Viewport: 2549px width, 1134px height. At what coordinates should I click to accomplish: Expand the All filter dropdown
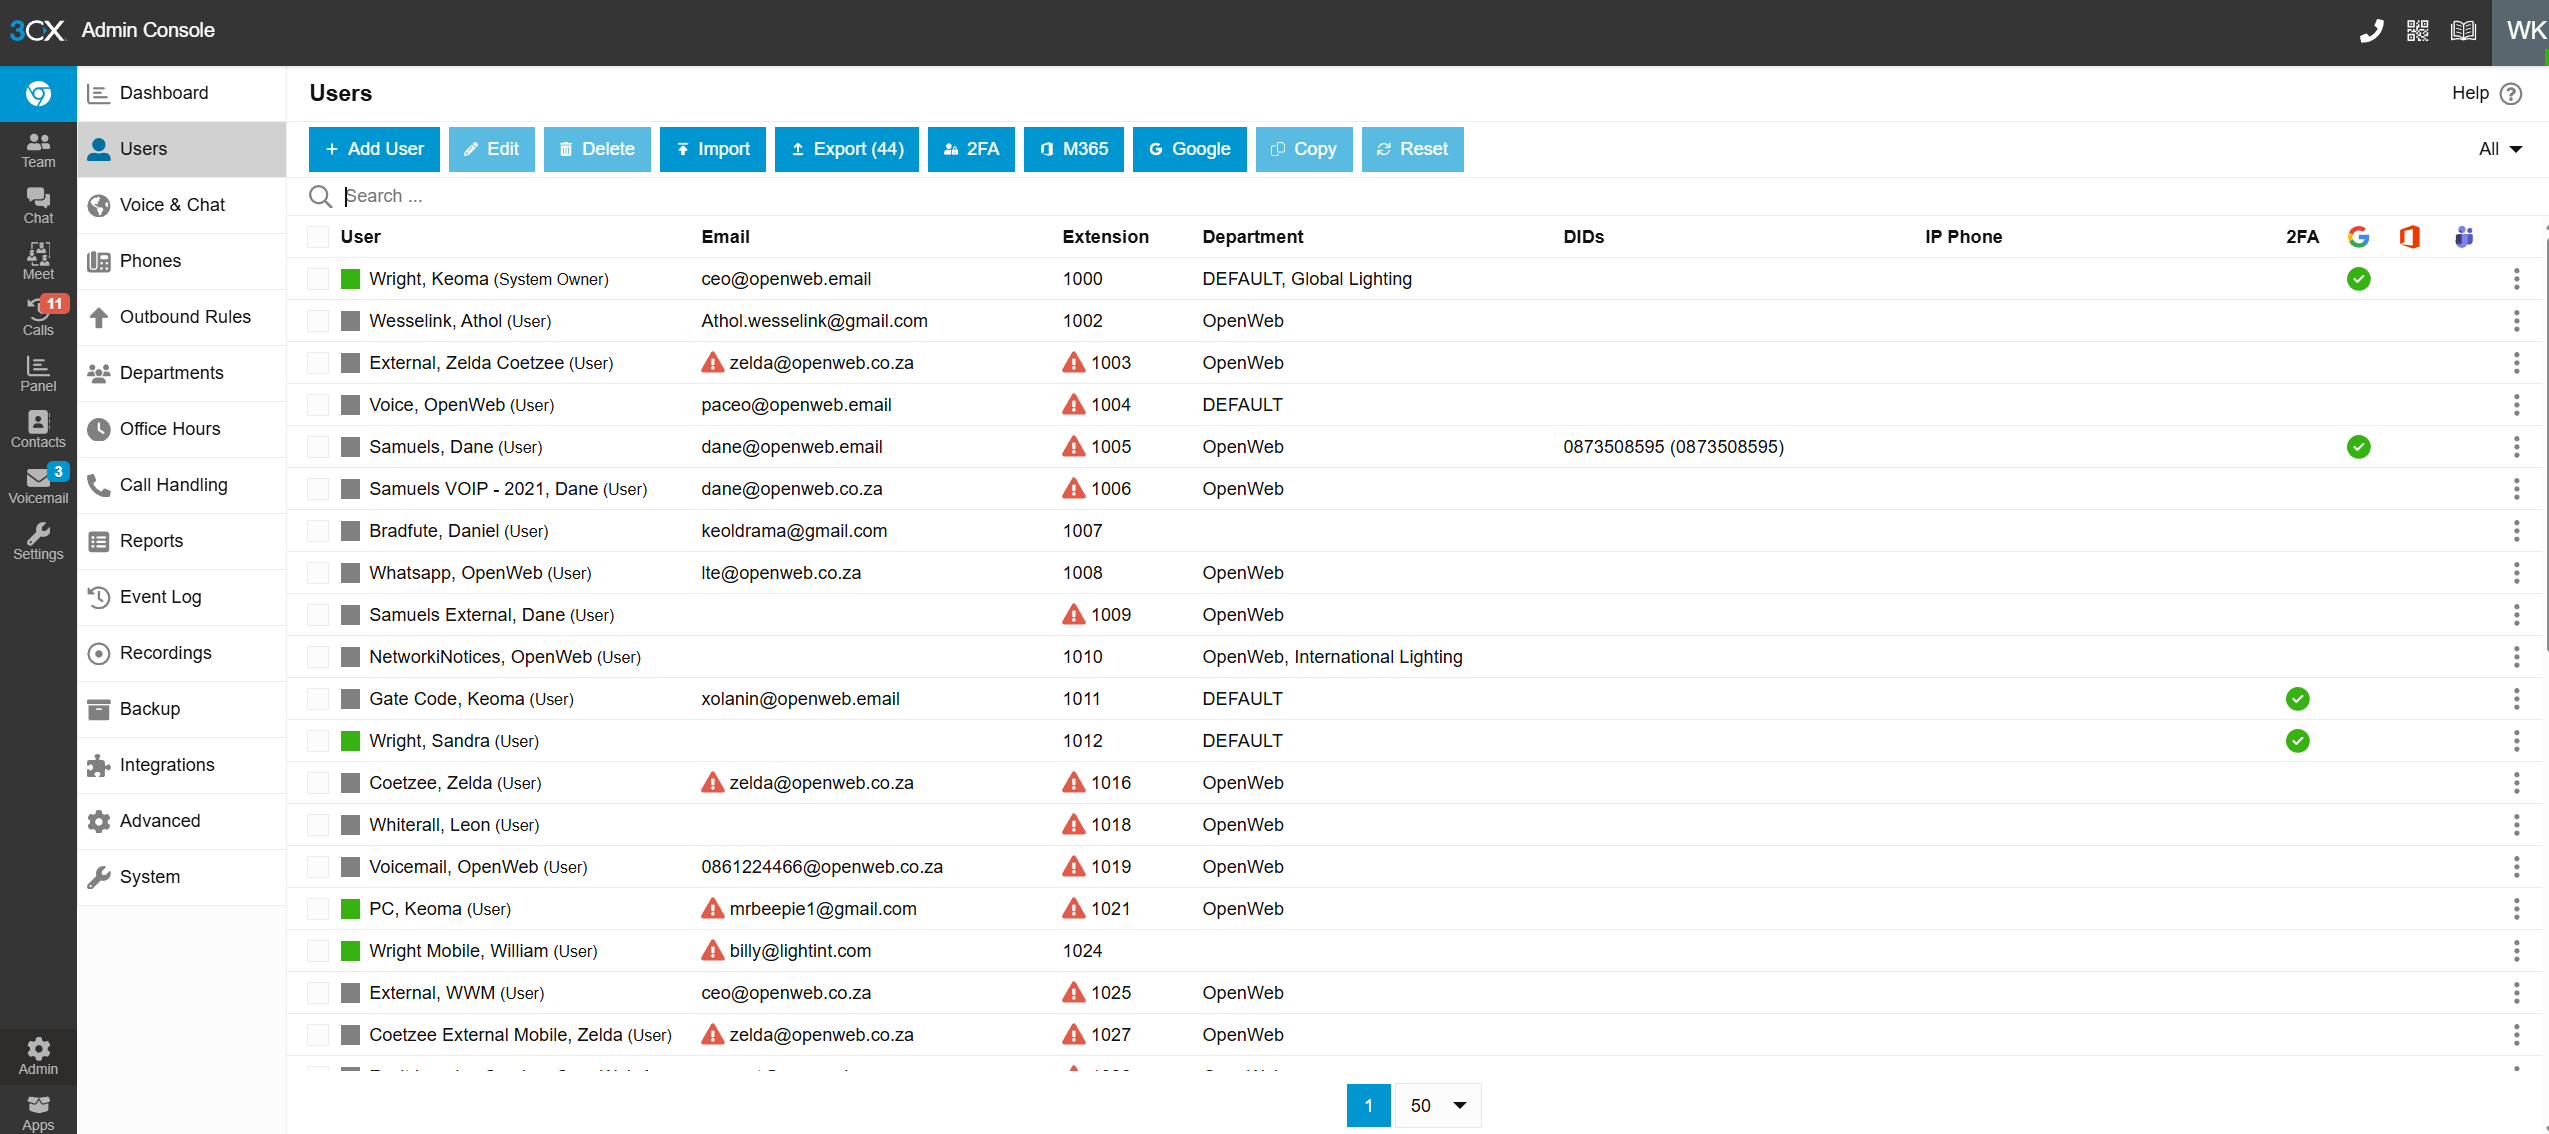click(x=2500, y=149)
